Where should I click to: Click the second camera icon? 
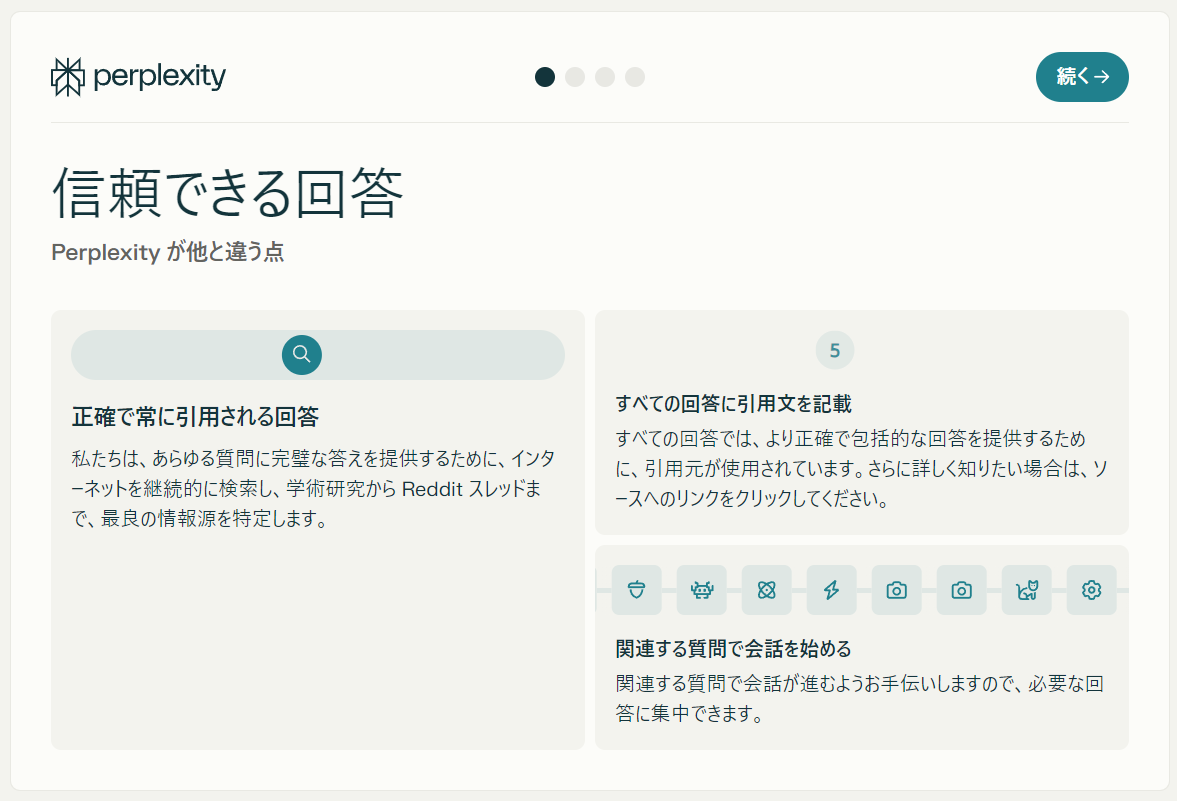point(961,590)
